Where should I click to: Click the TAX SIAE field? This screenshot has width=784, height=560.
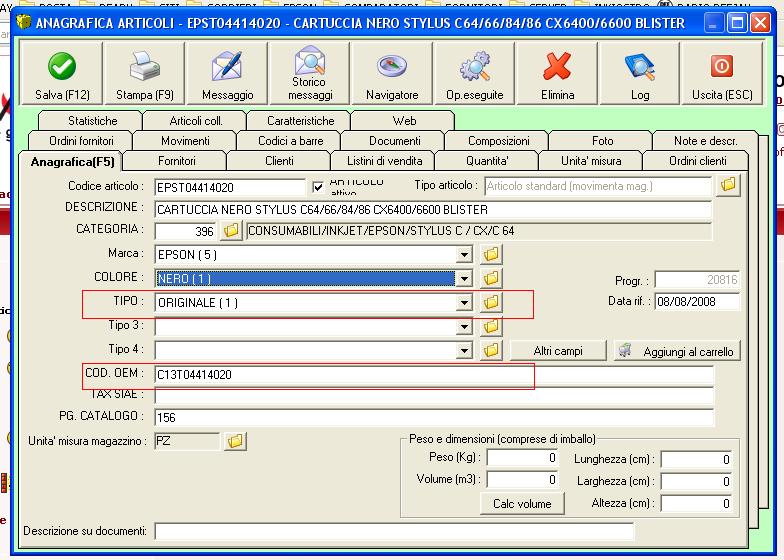(434, 395)
